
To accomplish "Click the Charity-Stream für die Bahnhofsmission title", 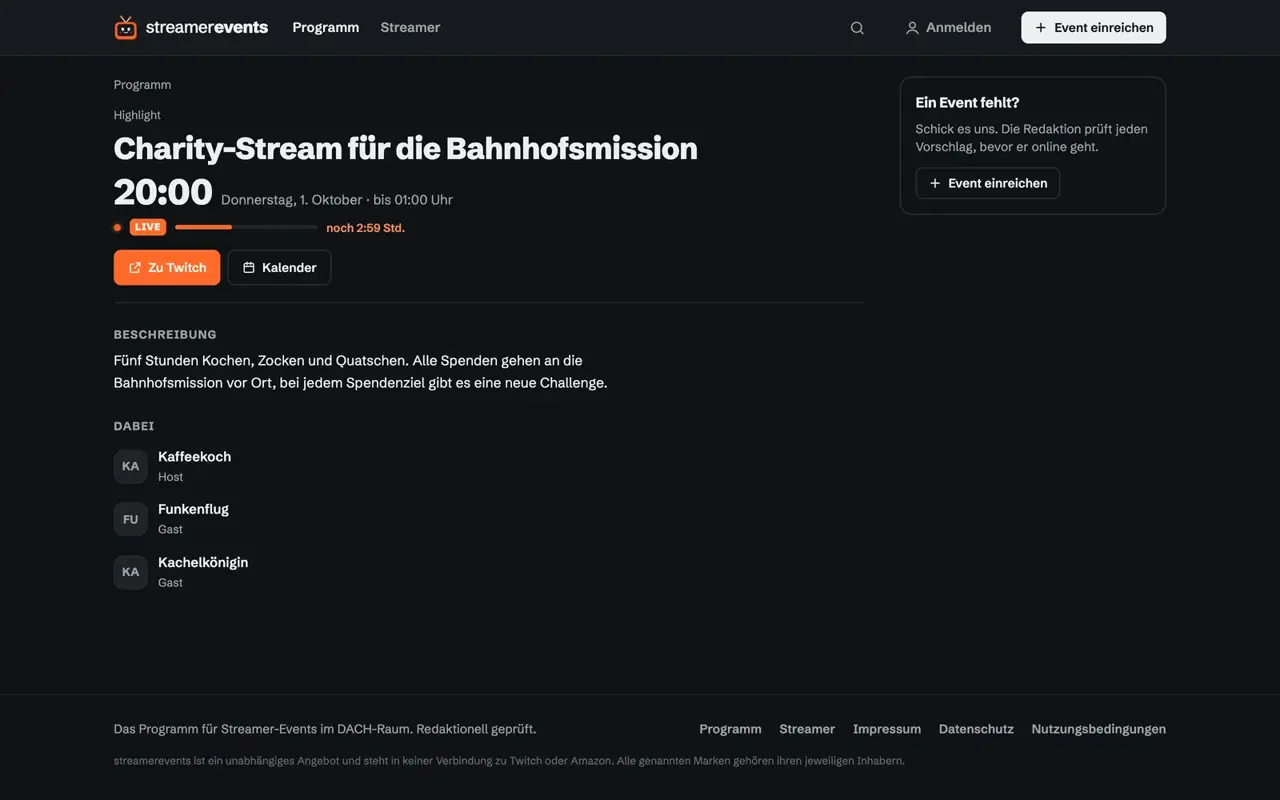I will click(406, 148).
